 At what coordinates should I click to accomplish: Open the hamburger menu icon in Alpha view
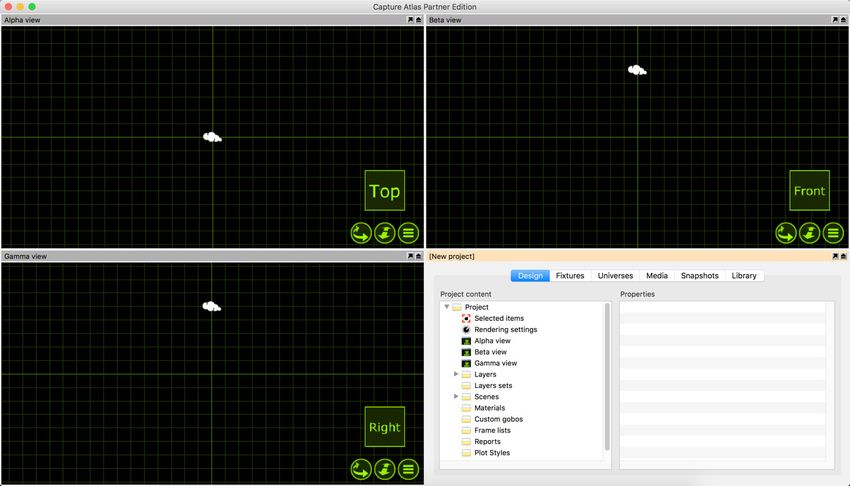pos(409,233)
